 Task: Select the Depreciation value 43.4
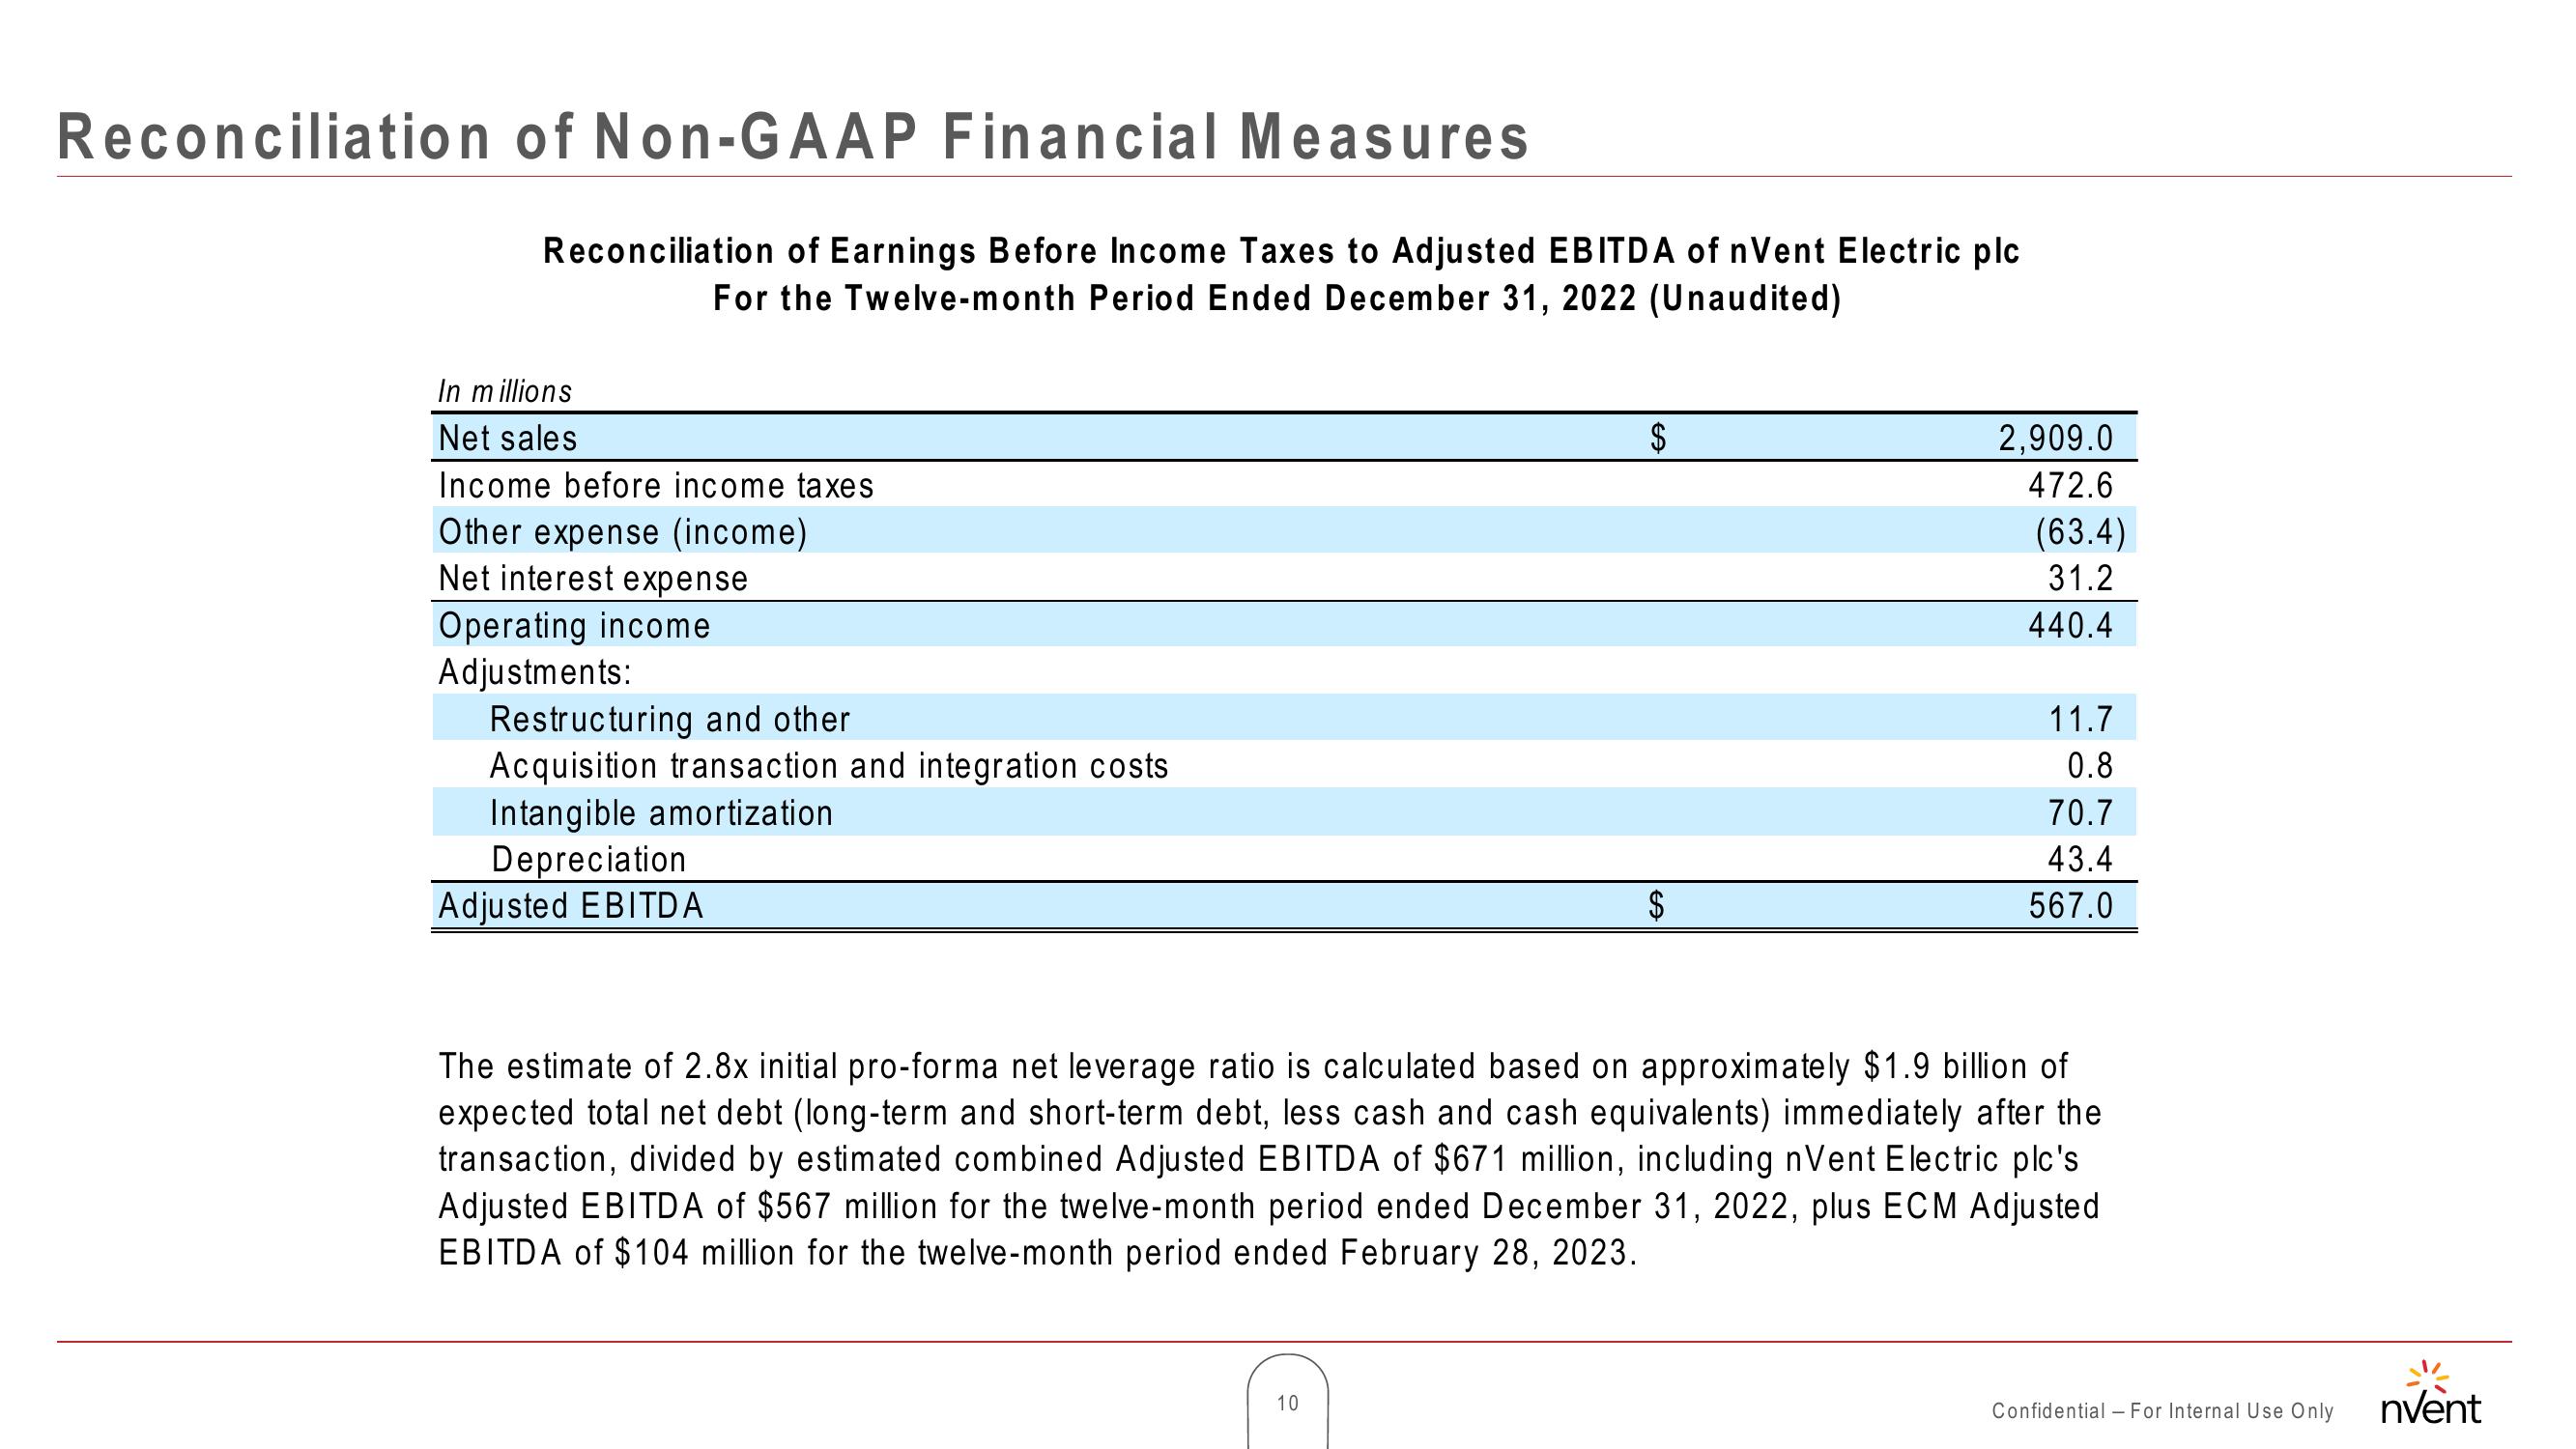pos(2081,859)
